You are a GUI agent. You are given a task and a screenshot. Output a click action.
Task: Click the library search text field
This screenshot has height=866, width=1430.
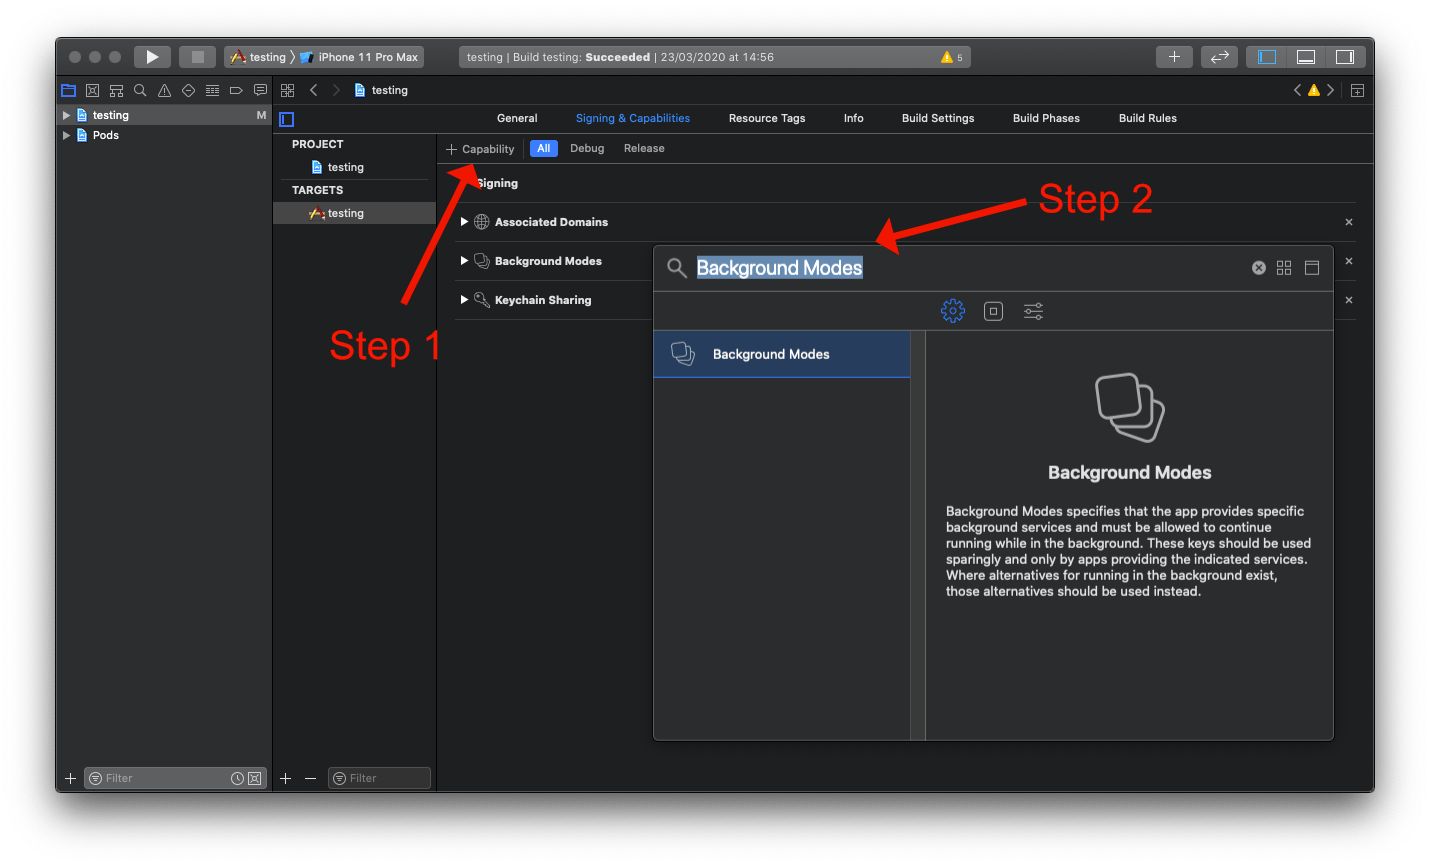(970, 268)
